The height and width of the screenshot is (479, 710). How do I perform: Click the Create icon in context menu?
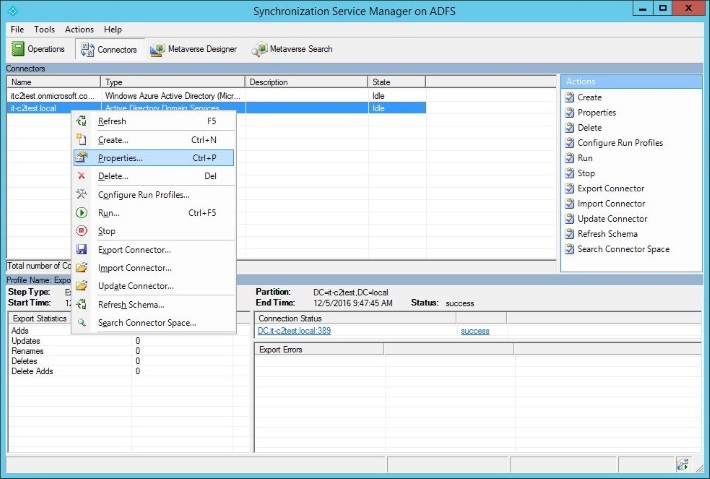coord(82,139)
